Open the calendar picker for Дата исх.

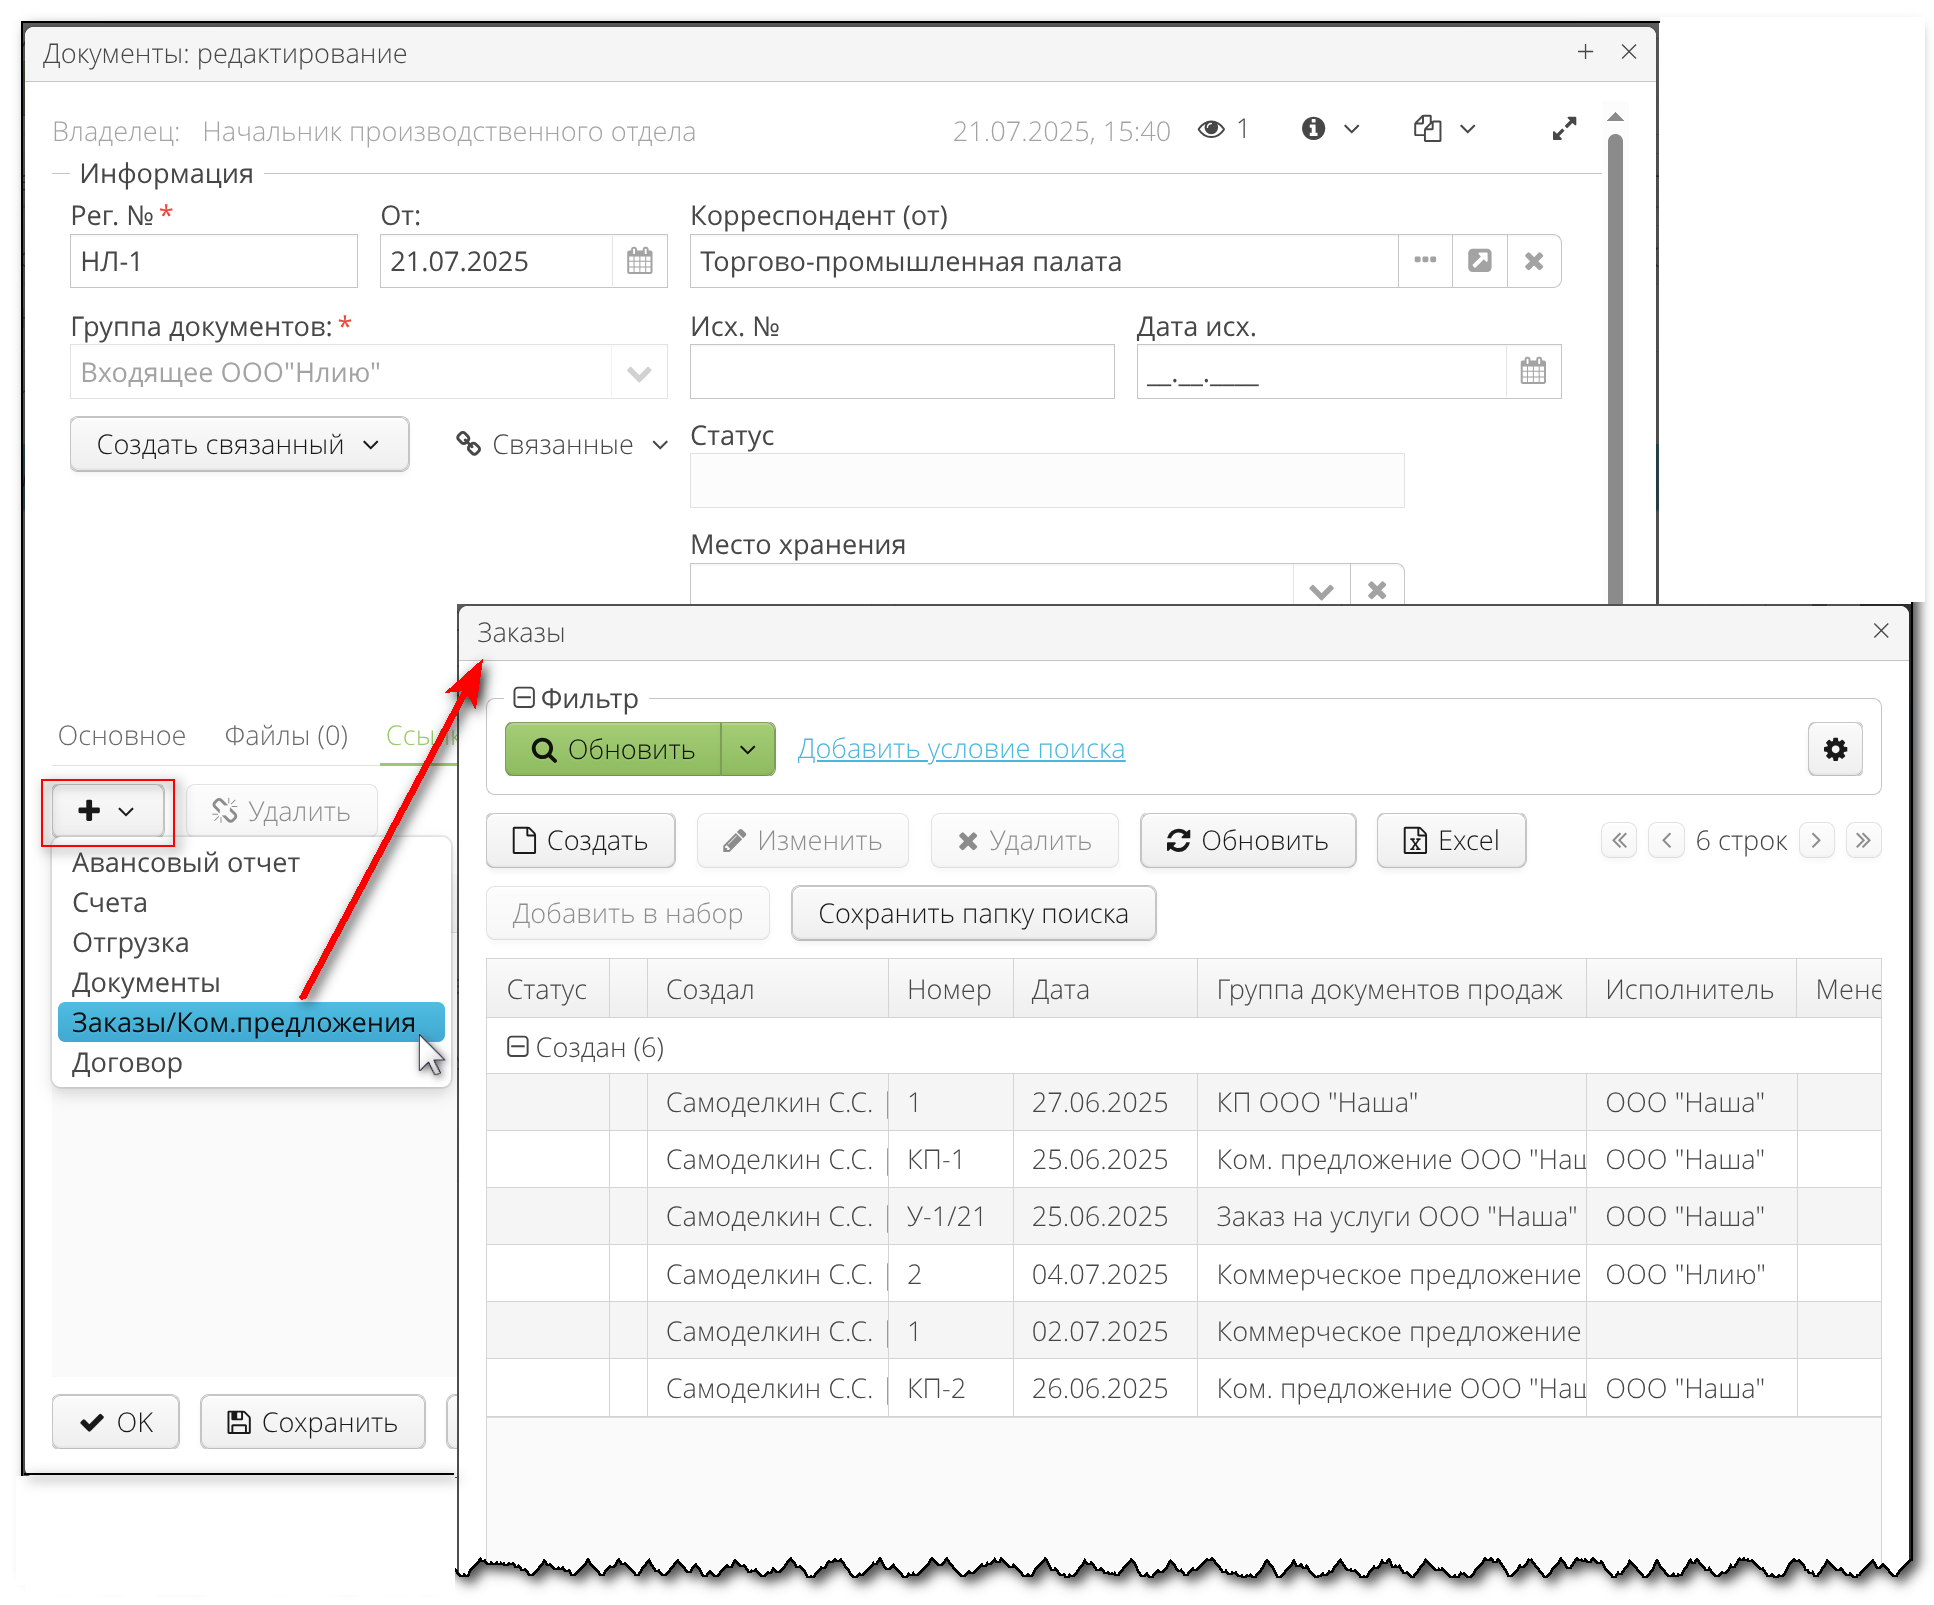click(1533, 371)
